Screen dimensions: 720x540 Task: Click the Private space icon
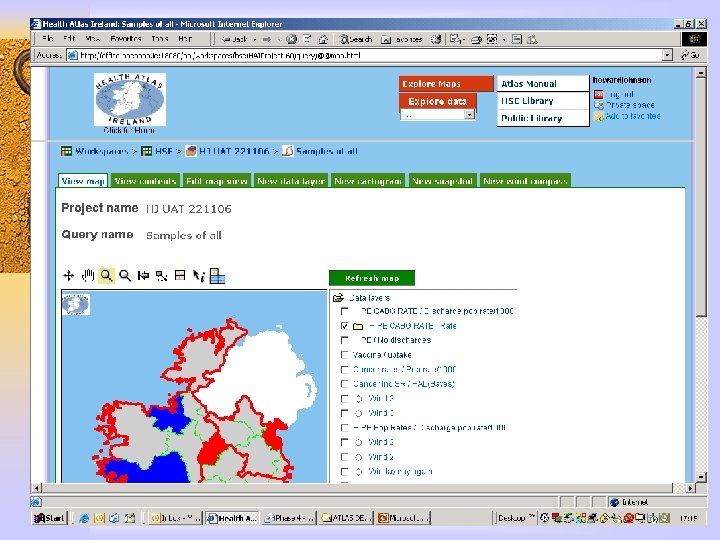tap(599, 105)
